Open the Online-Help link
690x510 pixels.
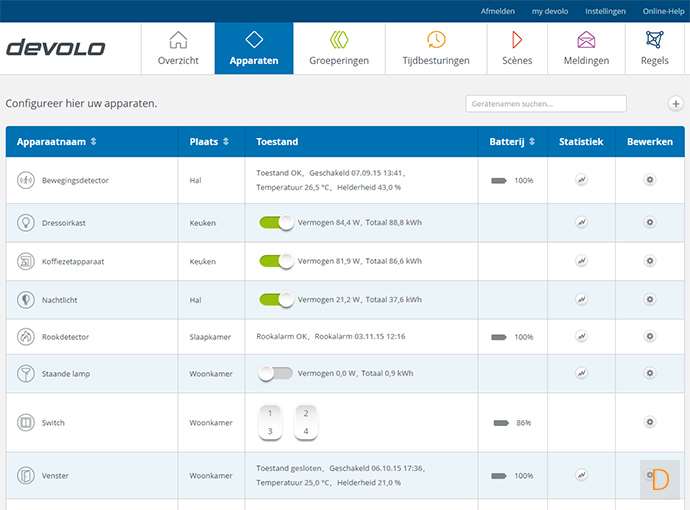click(x=661, y=11)
